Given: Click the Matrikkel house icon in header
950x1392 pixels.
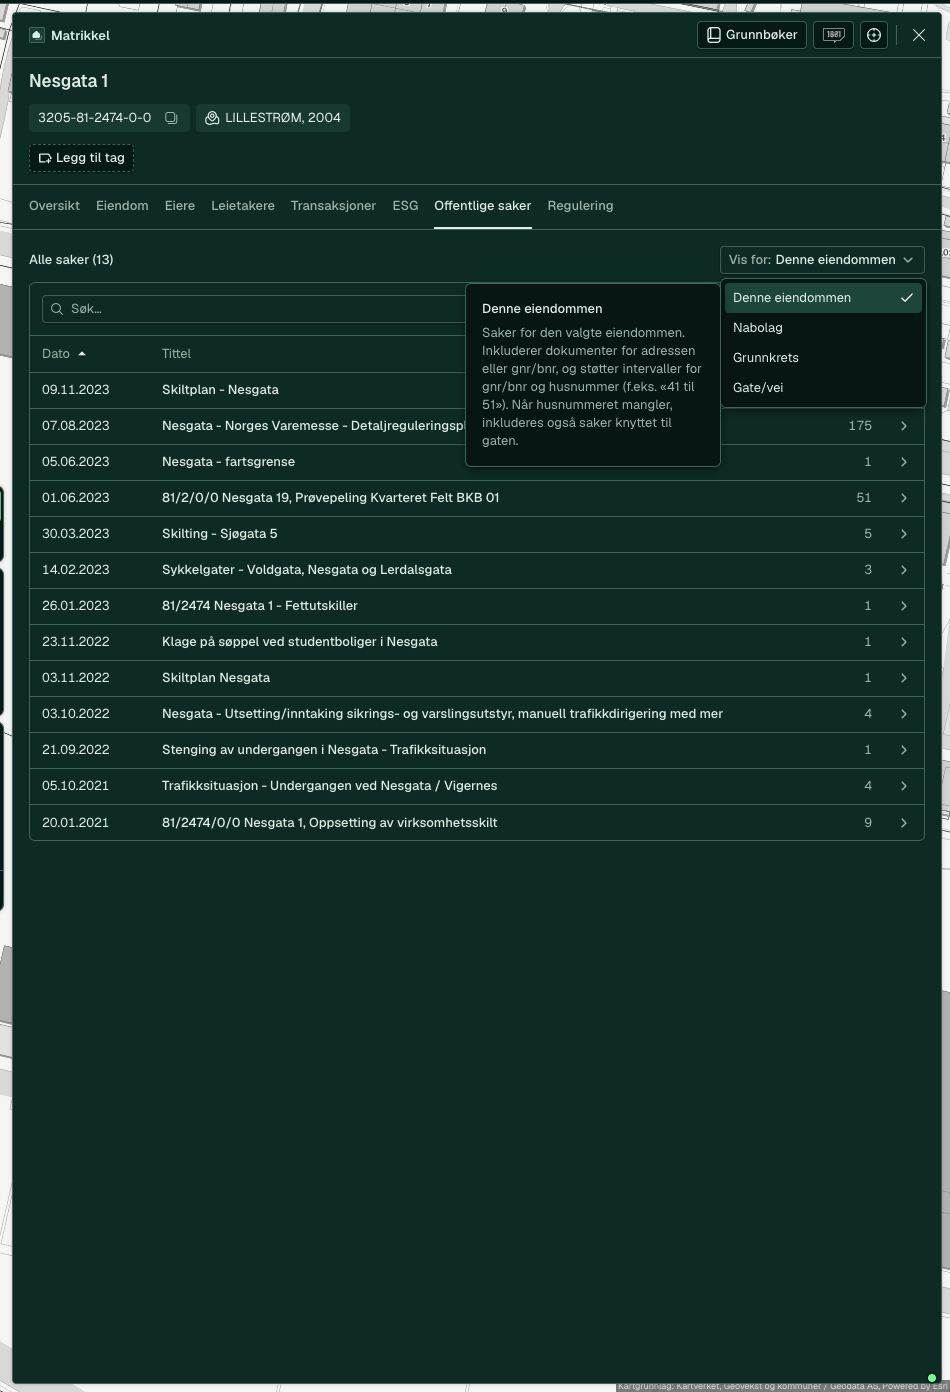Looking at the screenshot, I should [x=37, y=35].
